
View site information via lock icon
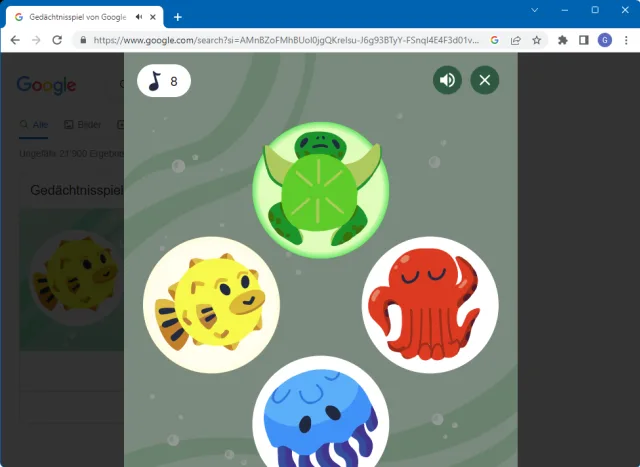click(x=83, y=40)
